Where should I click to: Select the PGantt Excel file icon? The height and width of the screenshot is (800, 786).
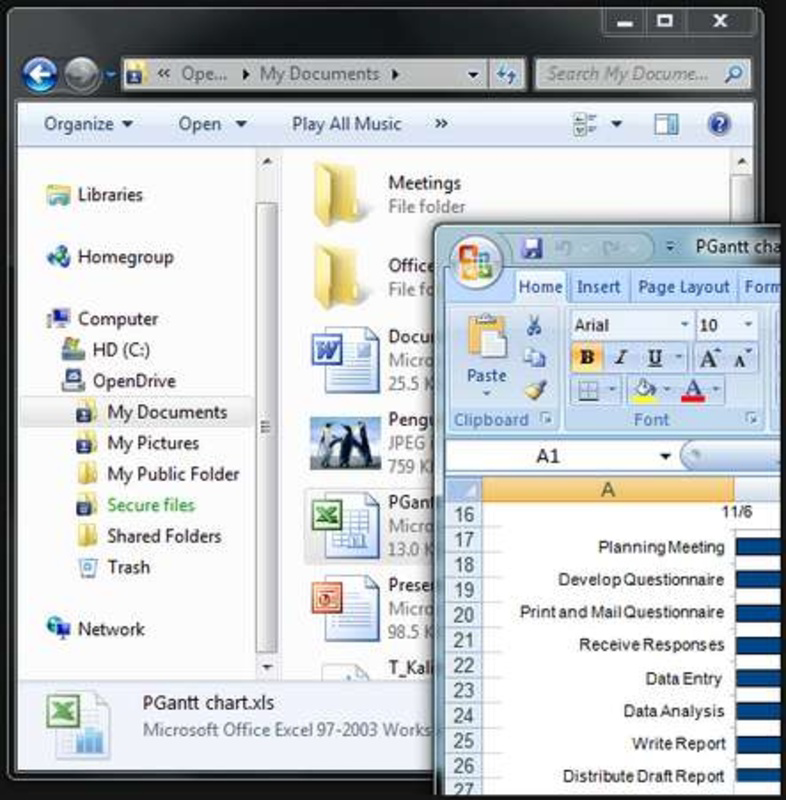(345, 526)
